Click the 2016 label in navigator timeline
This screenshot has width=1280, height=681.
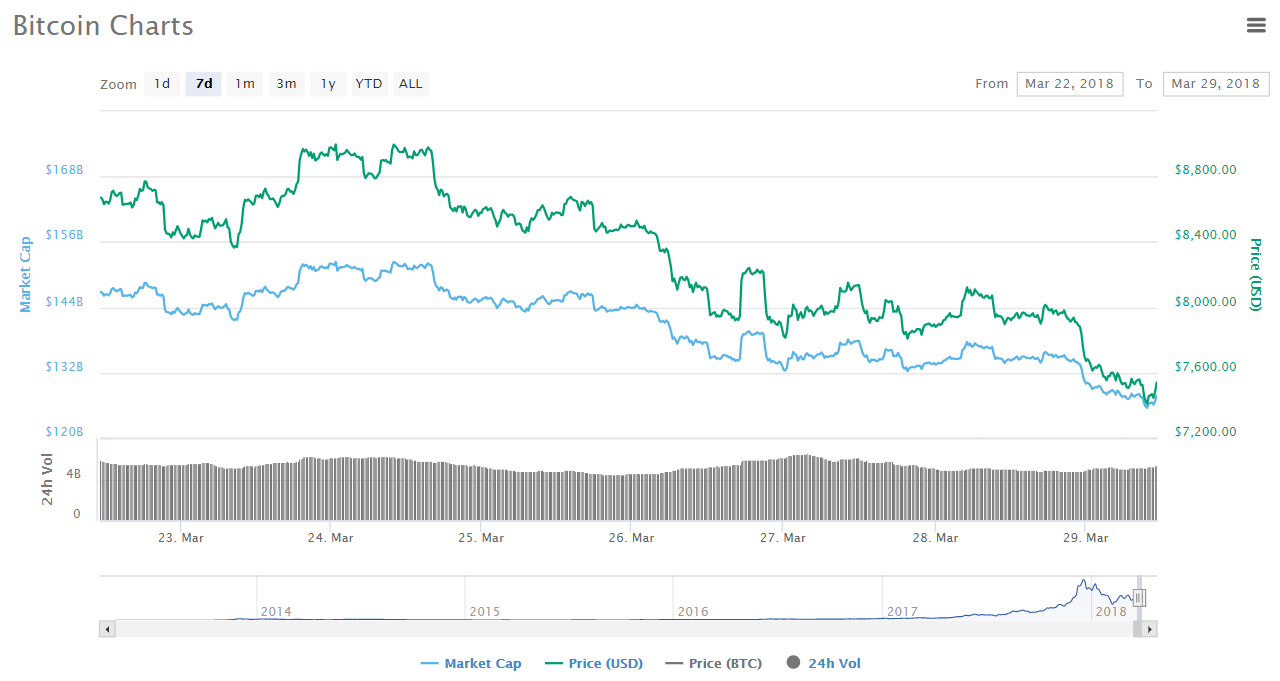click(693, 611)
